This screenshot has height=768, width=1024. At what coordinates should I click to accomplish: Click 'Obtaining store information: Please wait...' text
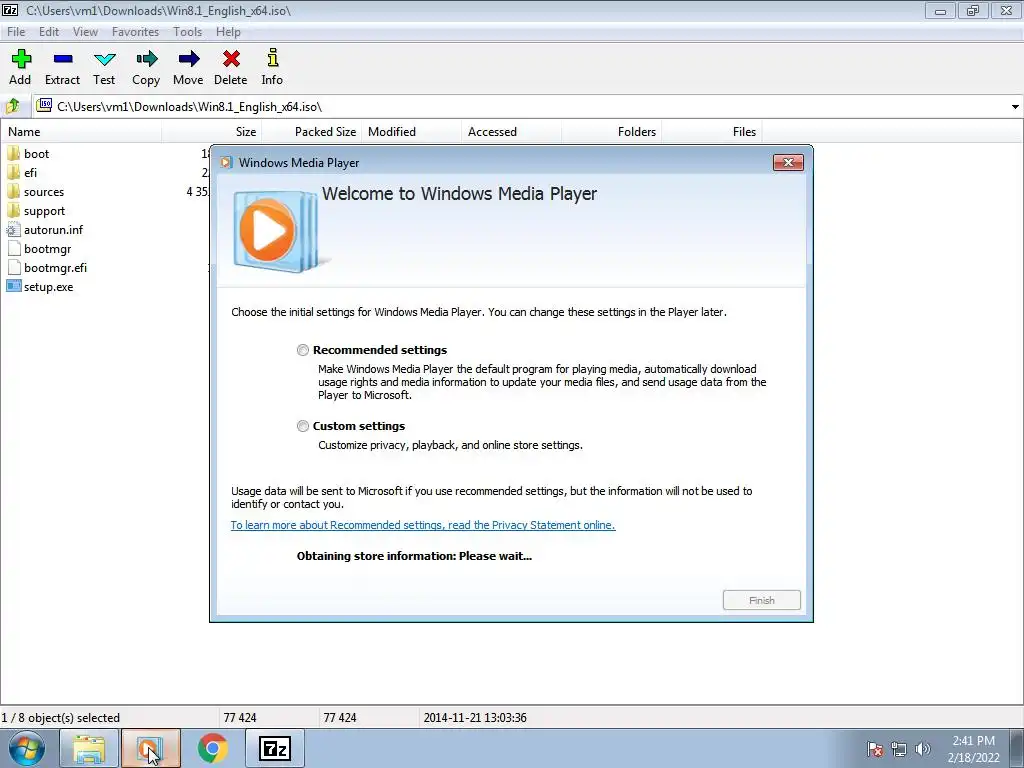[414, 556]
